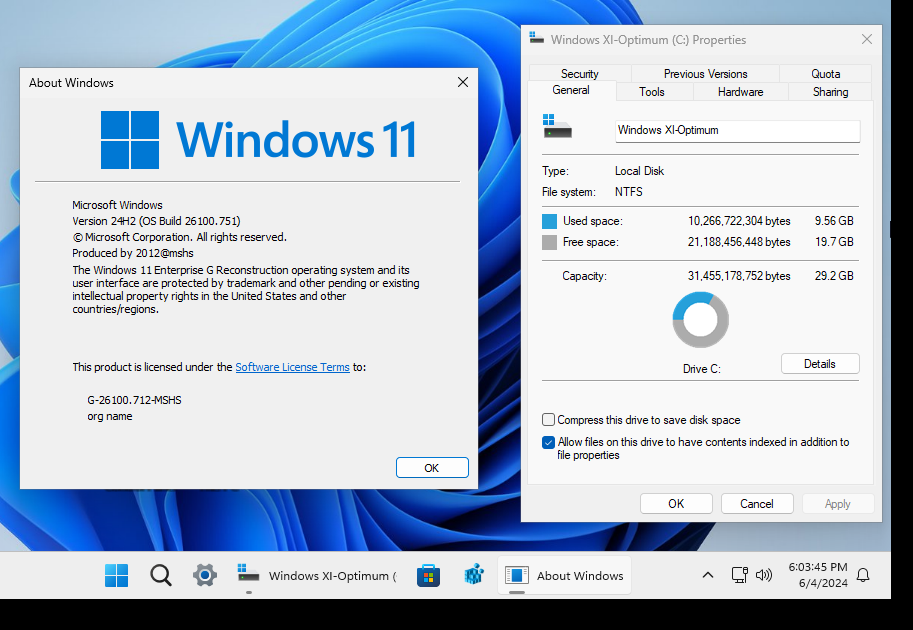Open the Sharing tab
This screenshot has height=630, width=913.
(830, 91)
